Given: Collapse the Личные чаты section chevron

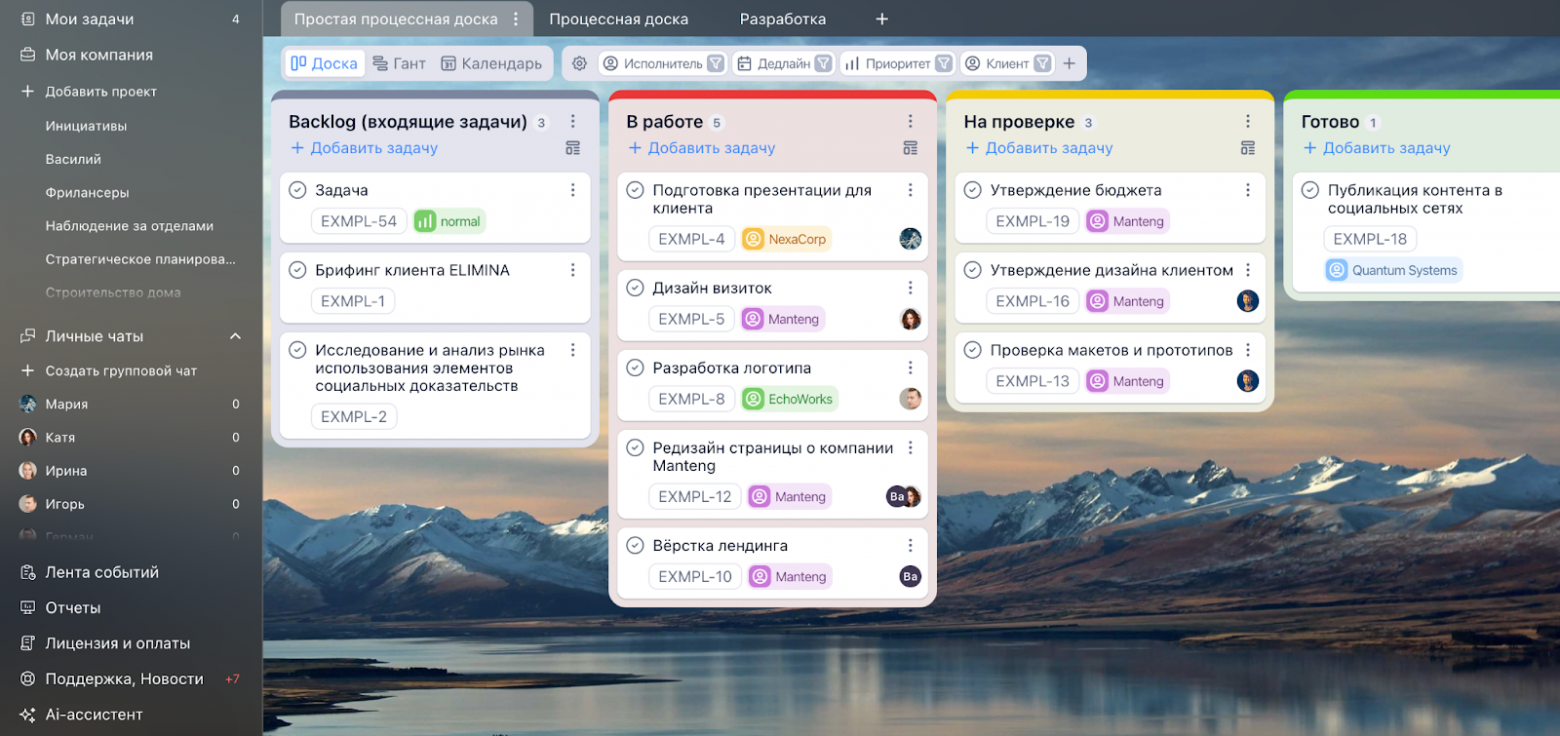Looking at the screenshot, I should 235,336.
